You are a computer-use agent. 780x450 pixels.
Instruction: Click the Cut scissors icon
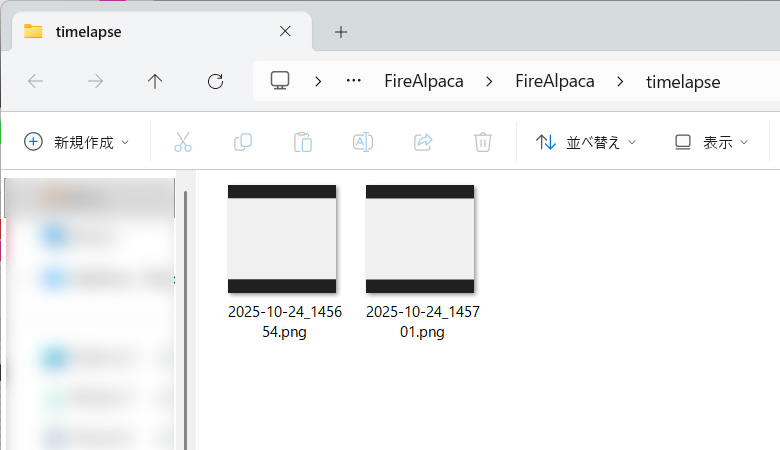pos(182,142)
